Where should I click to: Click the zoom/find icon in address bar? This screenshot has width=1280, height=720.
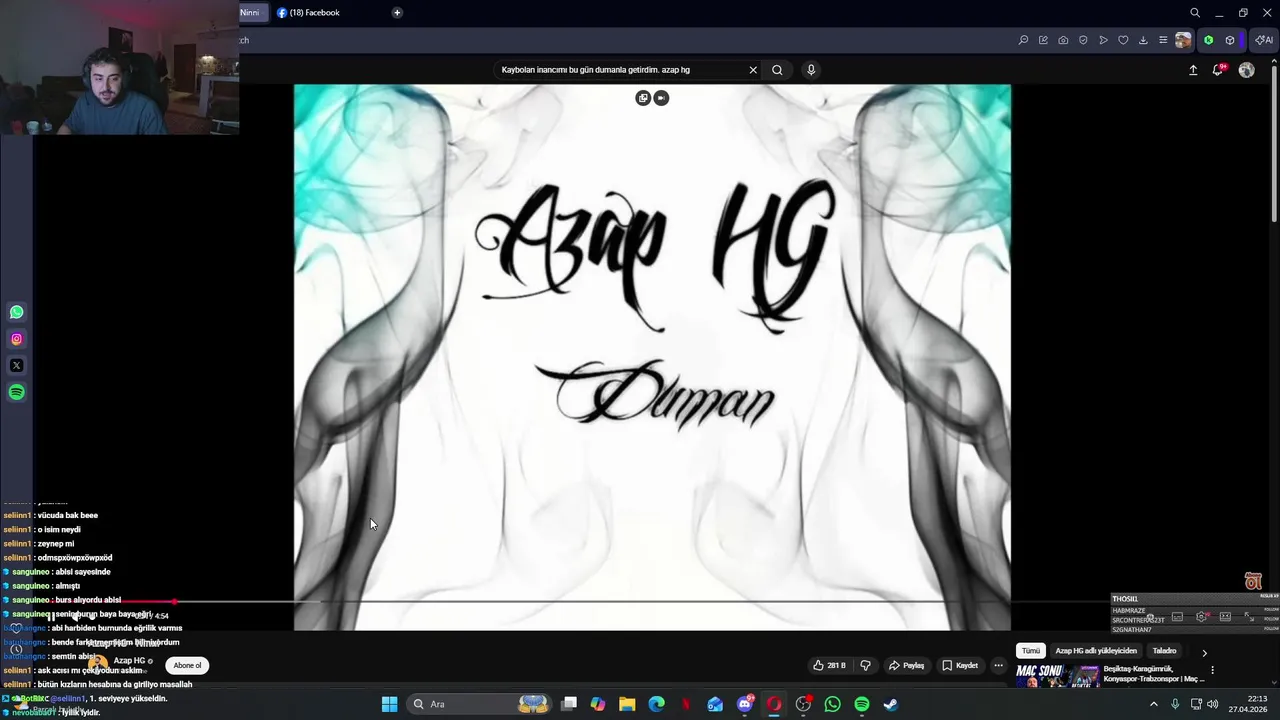point(1023,40)
